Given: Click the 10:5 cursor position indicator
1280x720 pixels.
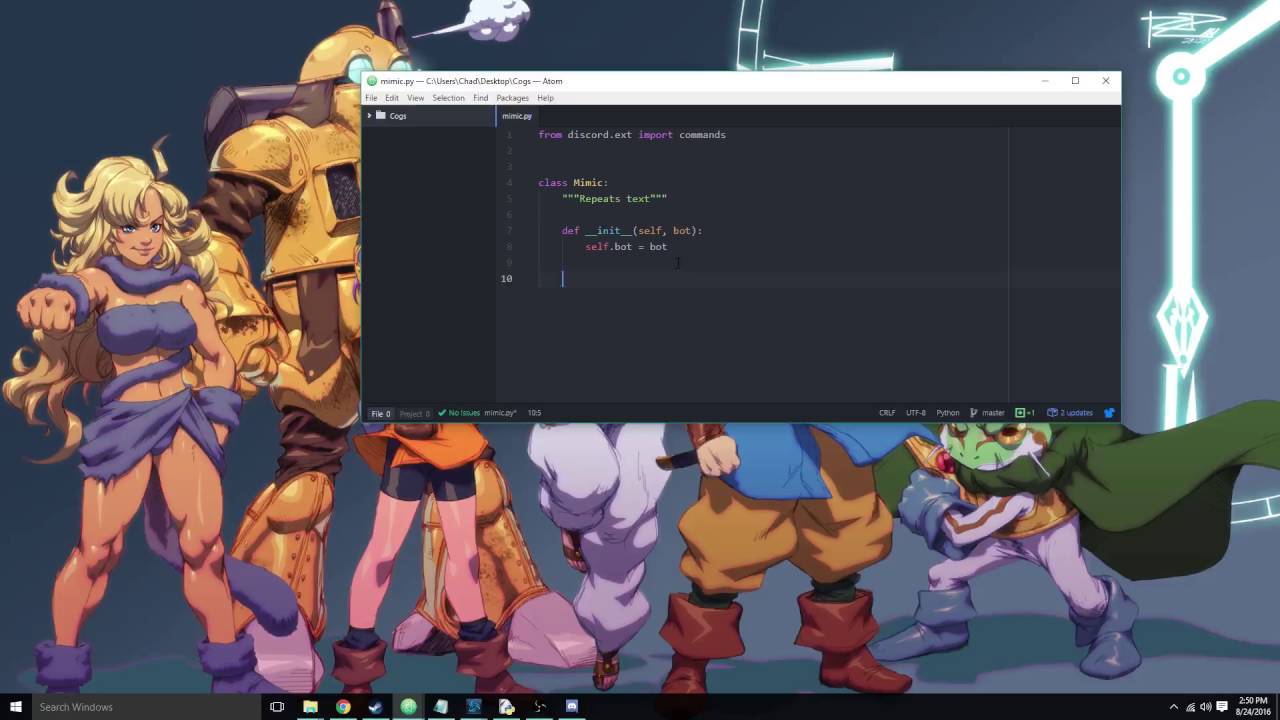Looking at the screenshot, I should coord(534,413).
